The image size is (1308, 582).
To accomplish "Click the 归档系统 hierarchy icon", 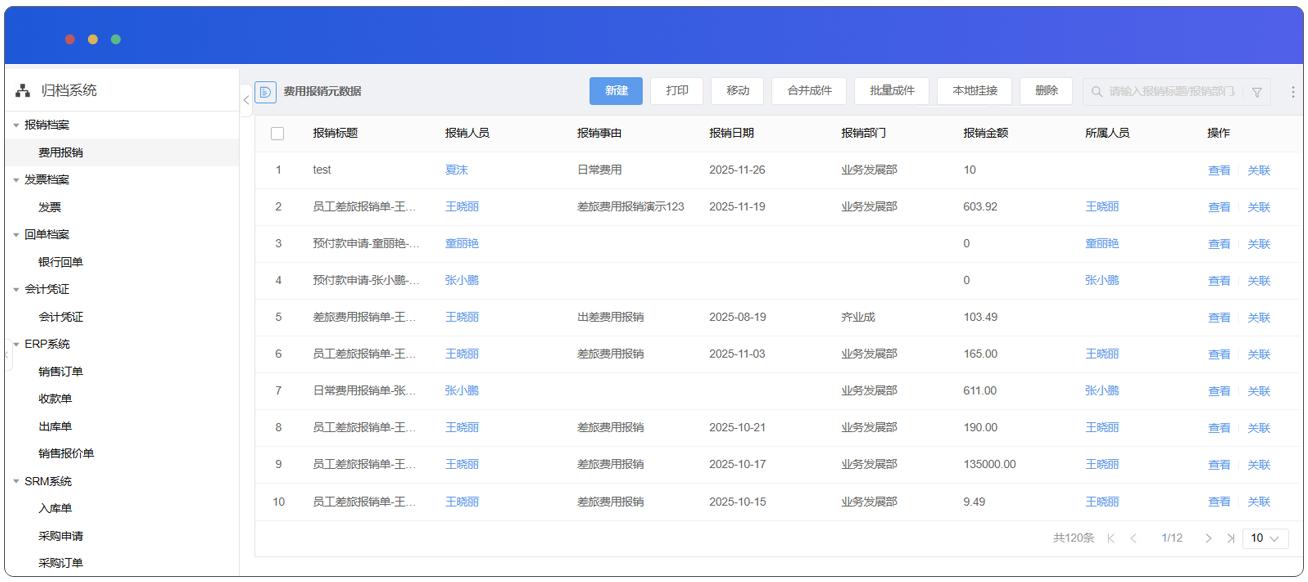I will click(x=23, y=91).
